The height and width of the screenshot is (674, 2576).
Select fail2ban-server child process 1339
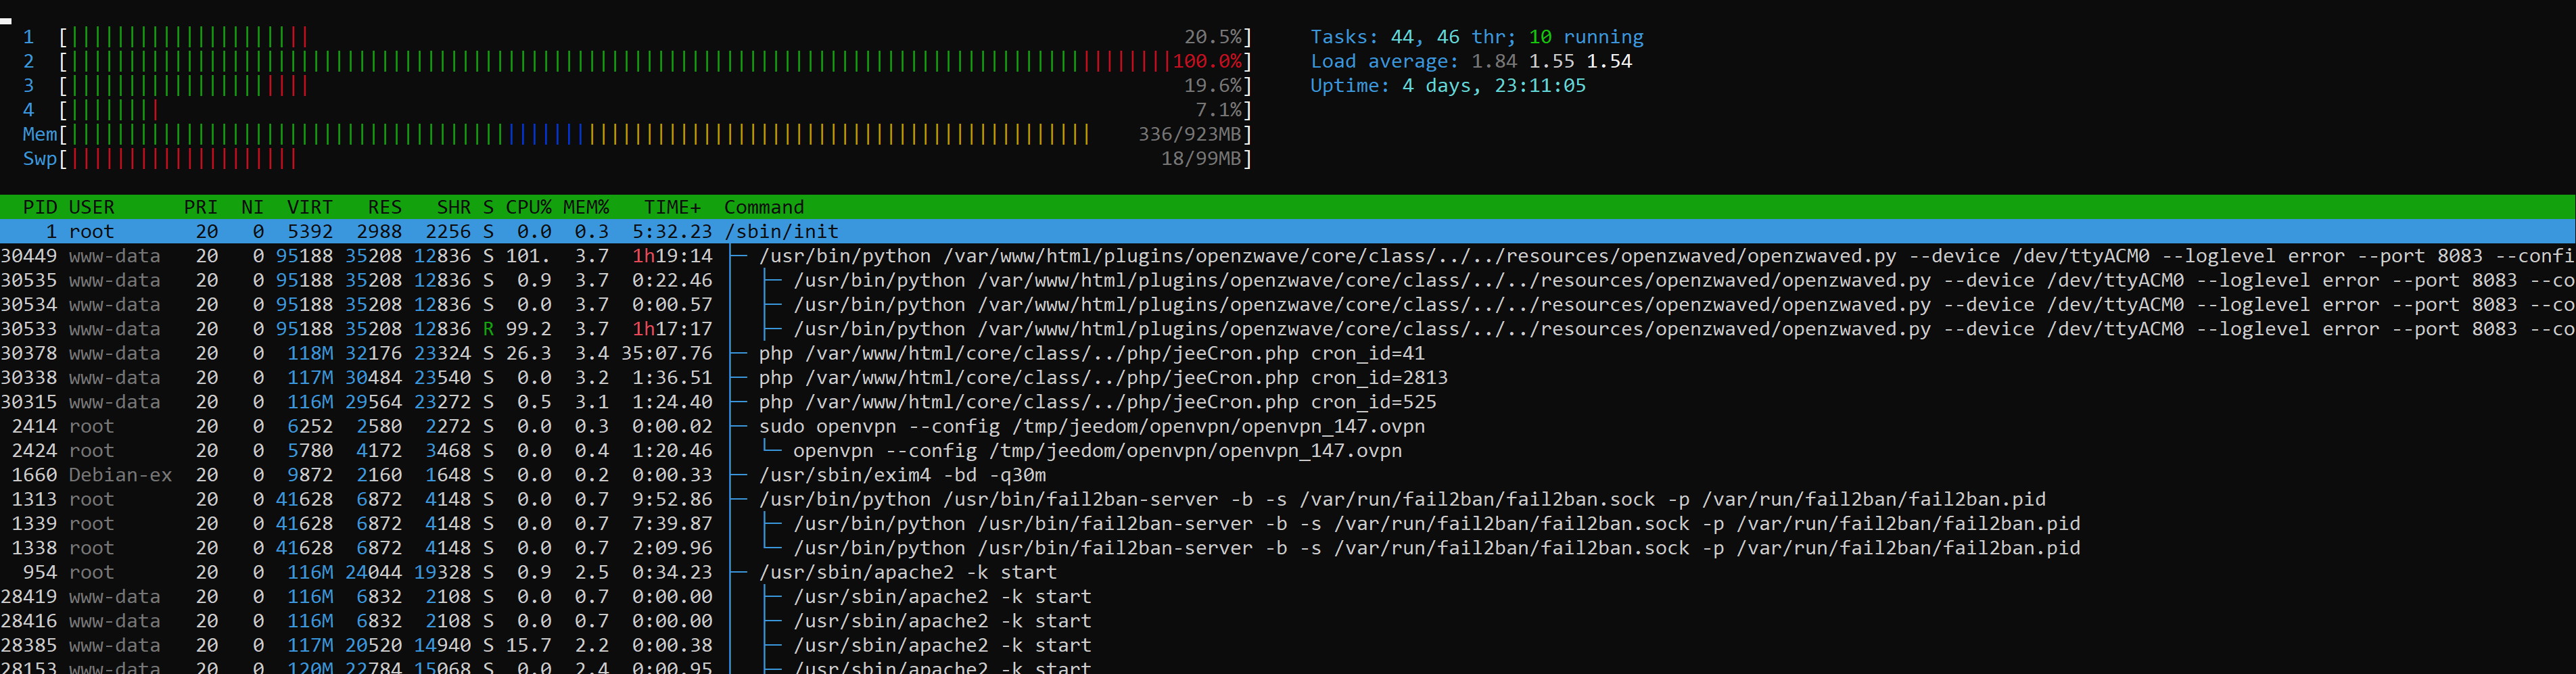point(1288,523)
